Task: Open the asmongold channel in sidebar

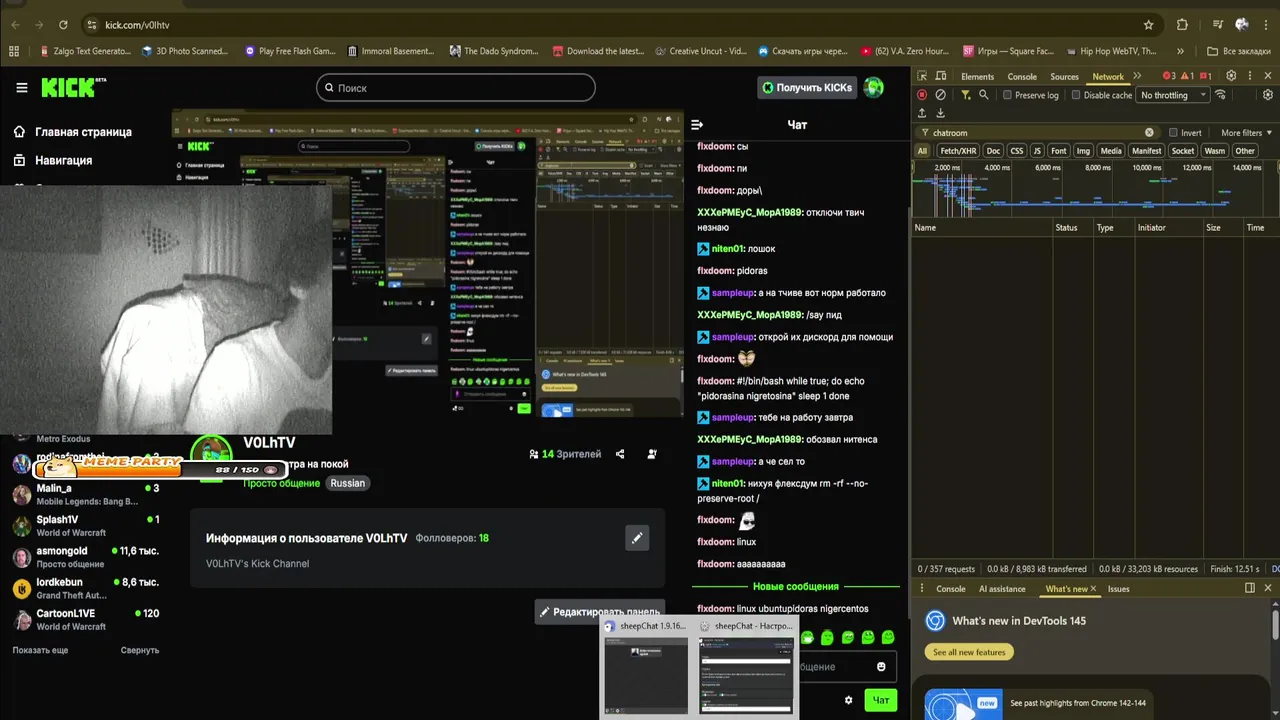Action: point(85,557)
